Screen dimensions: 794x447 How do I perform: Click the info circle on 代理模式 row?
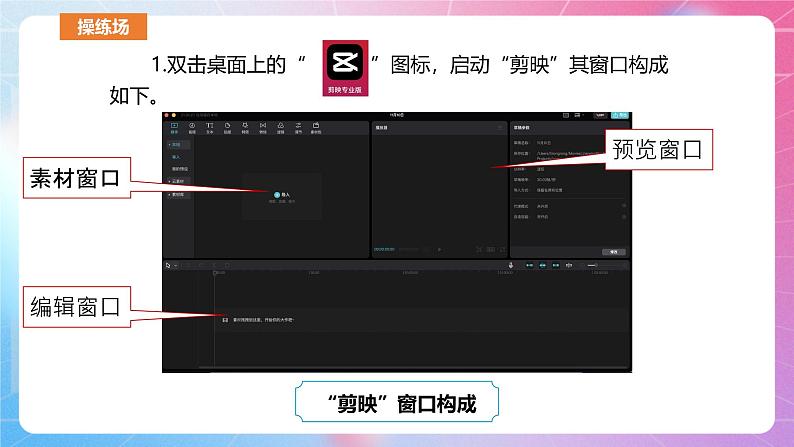(x=624, y=206)
